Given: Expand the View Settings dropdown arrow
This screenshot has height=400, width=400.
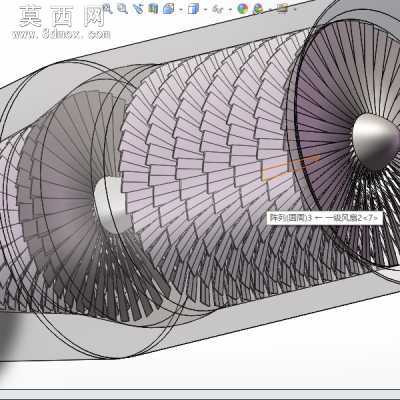Looking at the screenshot, I should pos(295,9).
